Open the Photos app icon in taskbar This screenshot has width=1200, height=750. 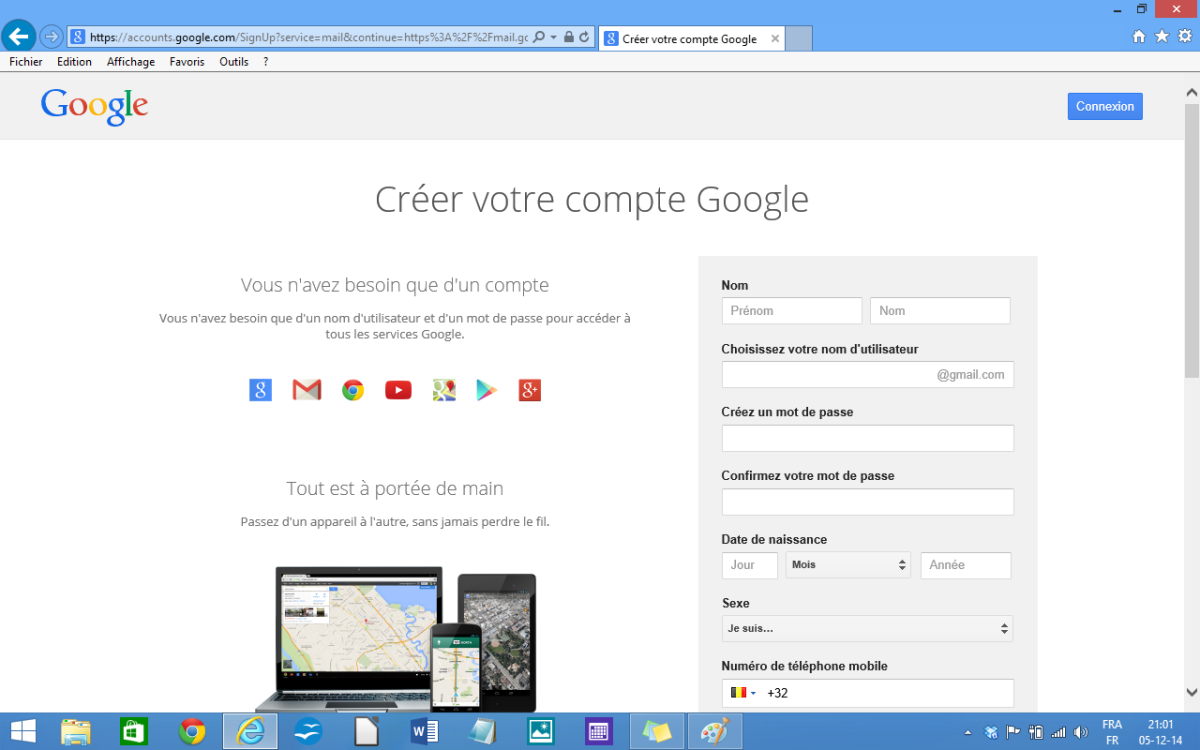(x=541, y=731)
